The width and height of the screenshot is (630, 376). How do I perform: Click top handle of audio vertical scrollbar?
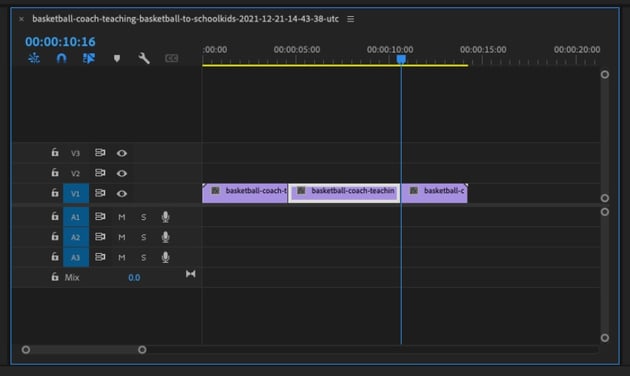[x=605, y=212]
